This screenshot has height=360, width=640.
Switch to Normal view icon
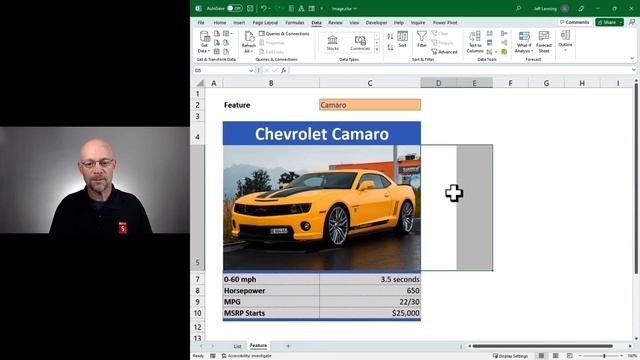pyautogui.click(x=541, y=356)
